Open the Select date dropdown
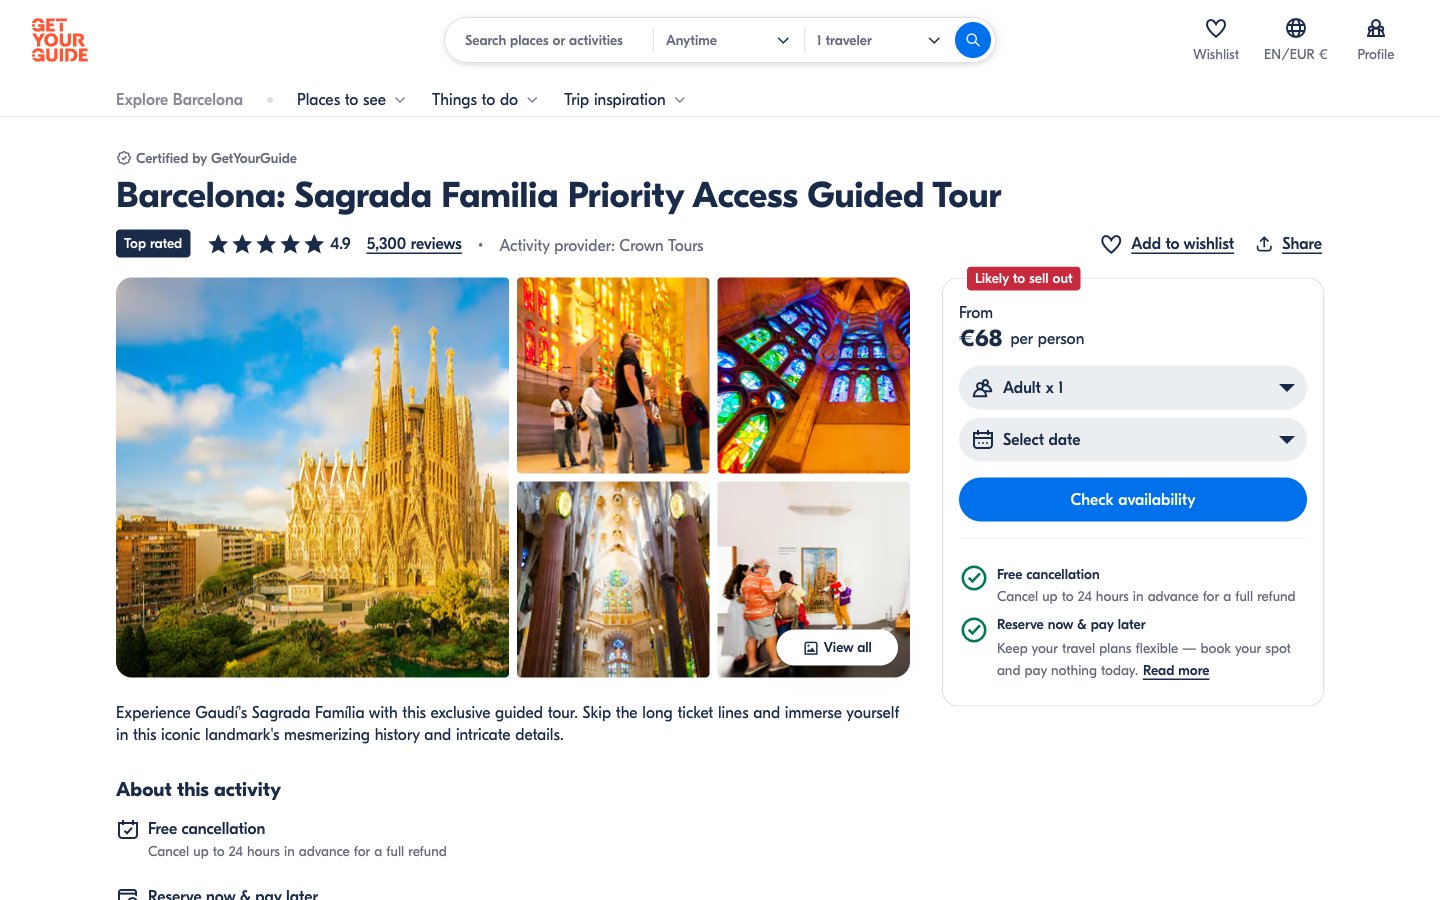 click(1132, 440)
